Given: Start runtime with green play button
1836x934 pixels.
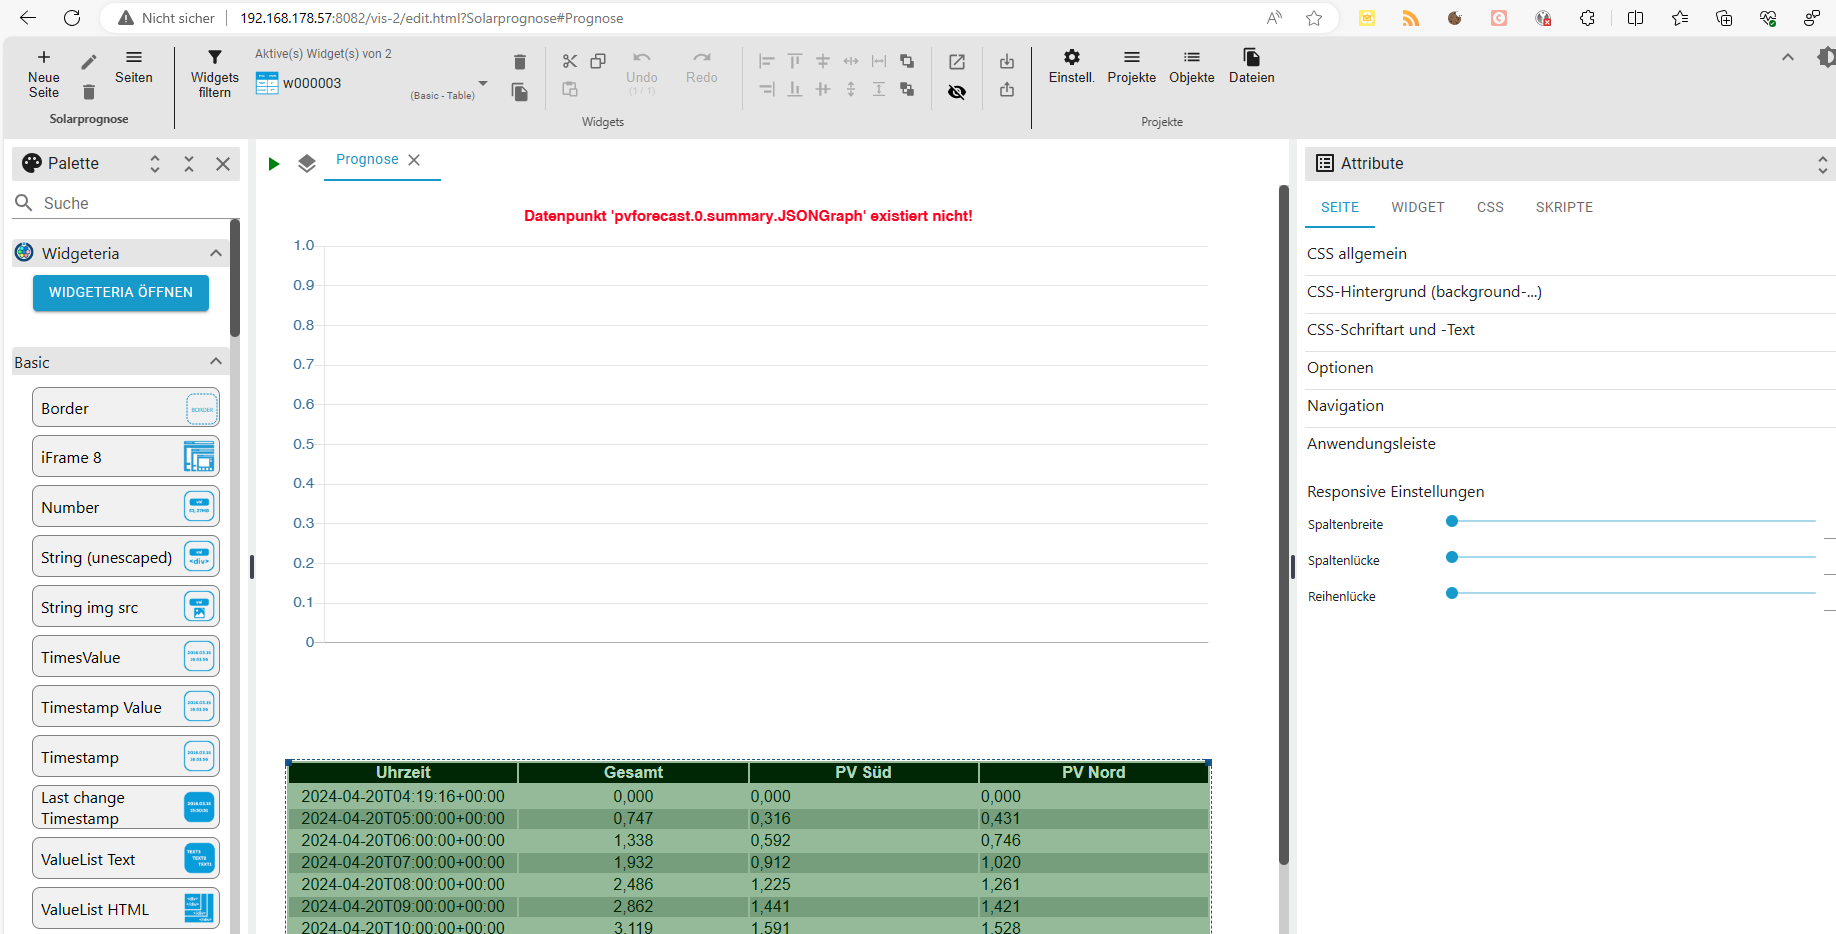Looking at the screenshot, I should point(274,163).
